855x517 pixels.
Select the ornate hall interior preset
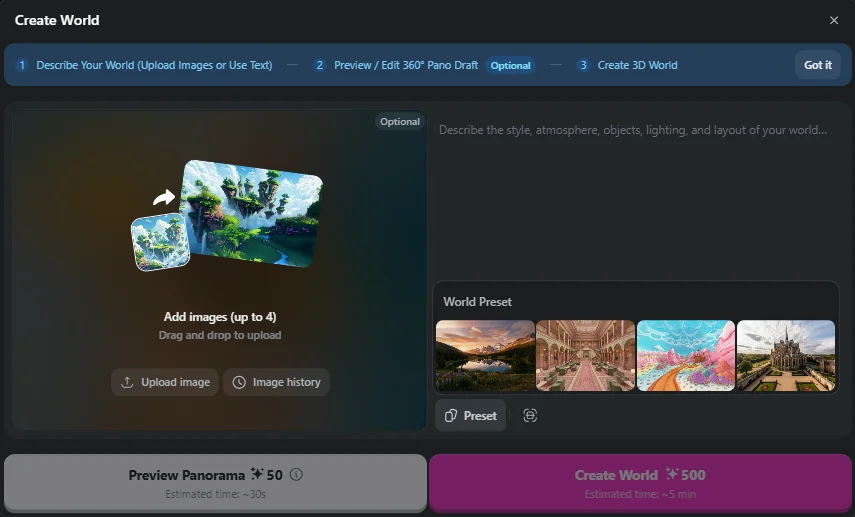[x=586, y=356]
